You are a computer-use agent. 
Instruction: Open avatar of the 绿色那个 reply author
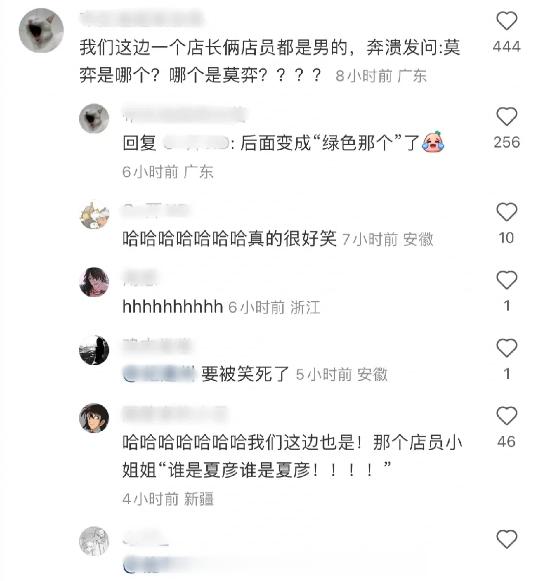point(94,118)
